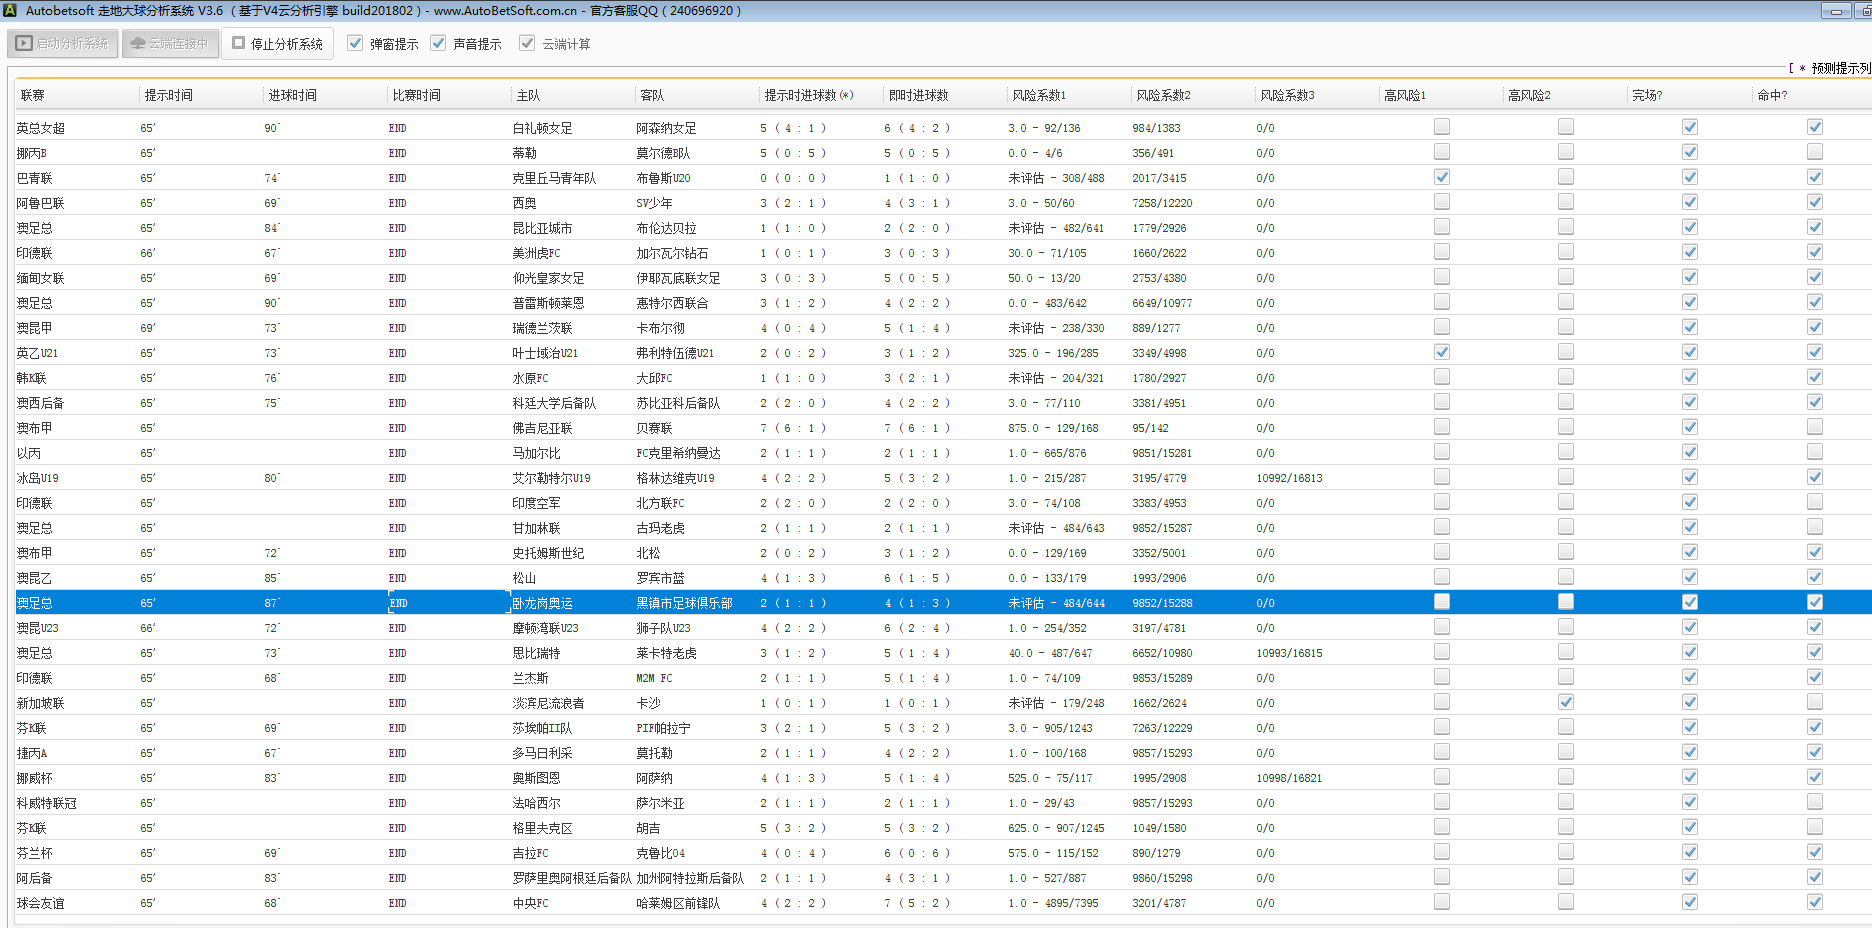Check 命中? box for 蒂勒 match row

coord(1814,152)
